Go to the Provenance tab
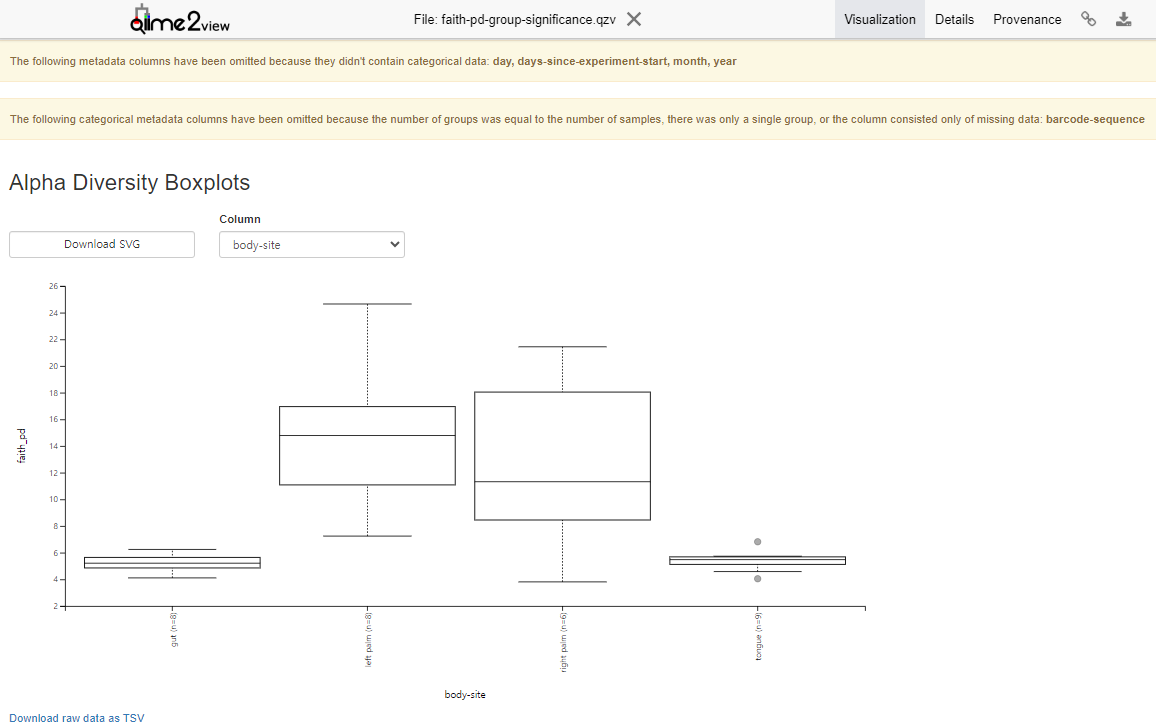Viewport: 1156px width, 723px height. (x=1027, y=19)
